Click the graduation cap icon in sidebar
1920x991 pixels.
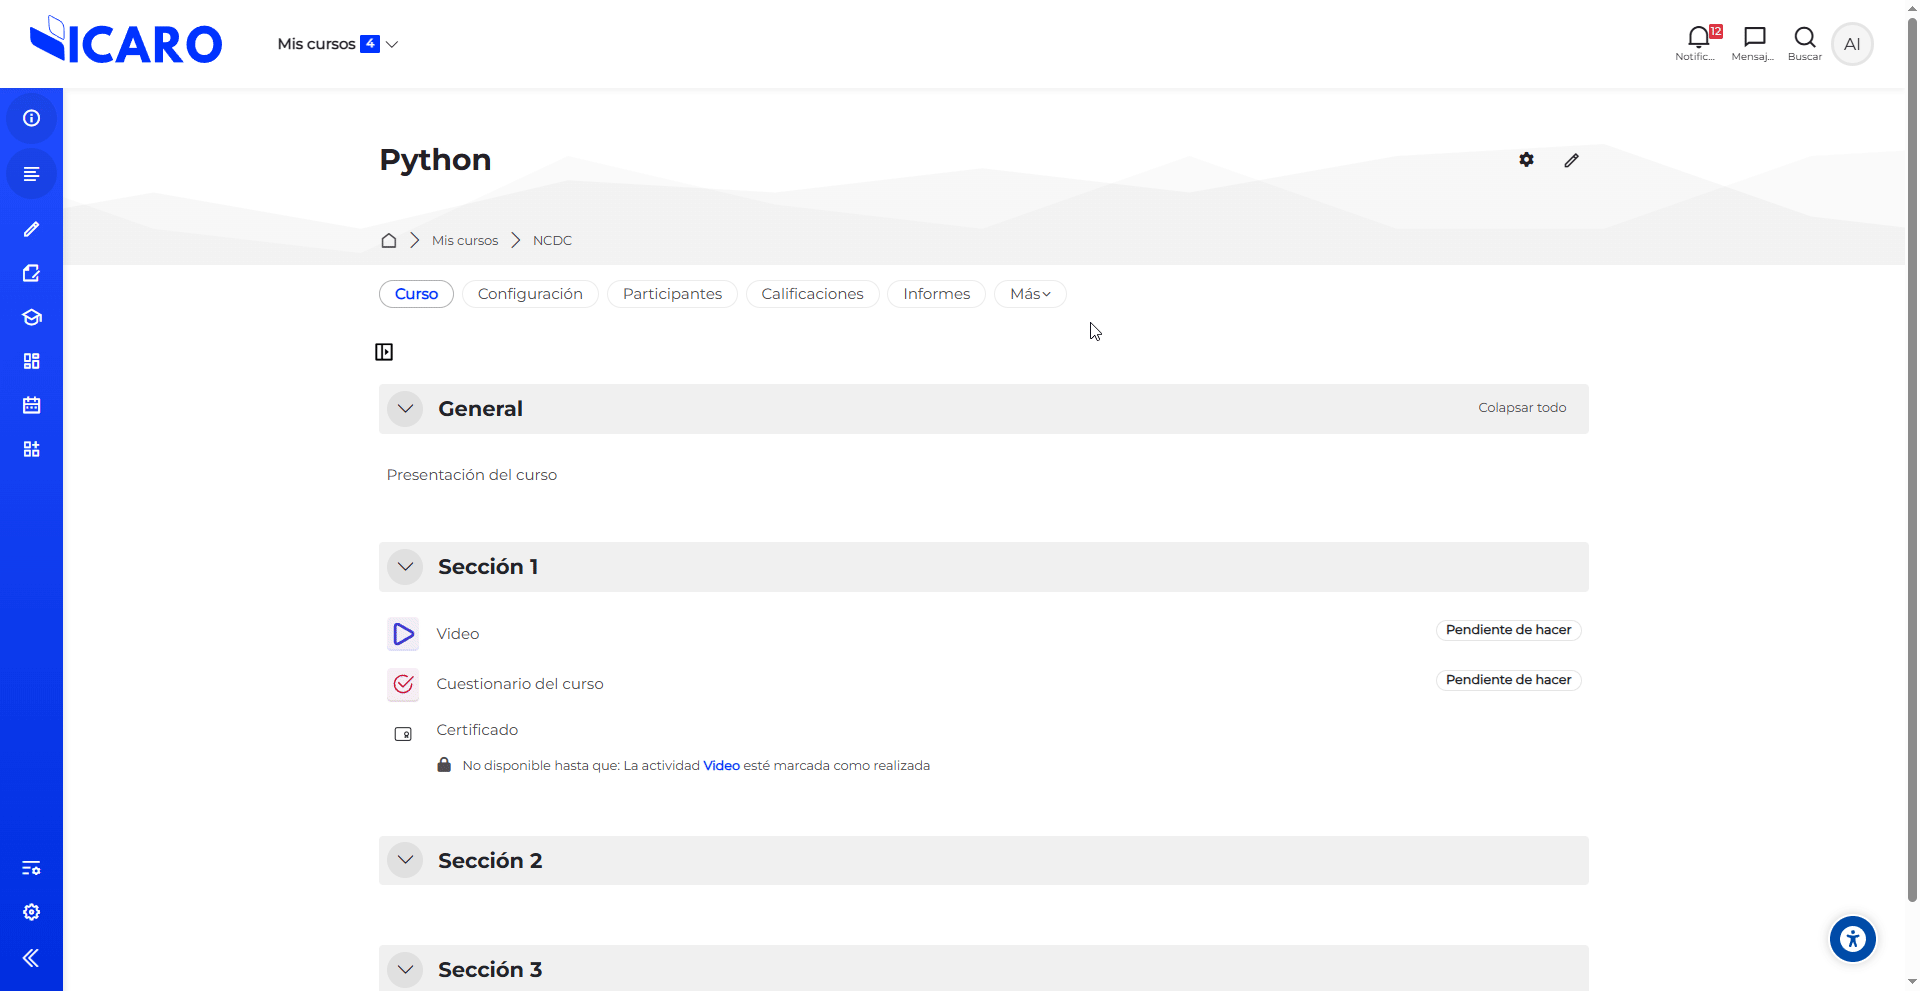tap(32, 317)
